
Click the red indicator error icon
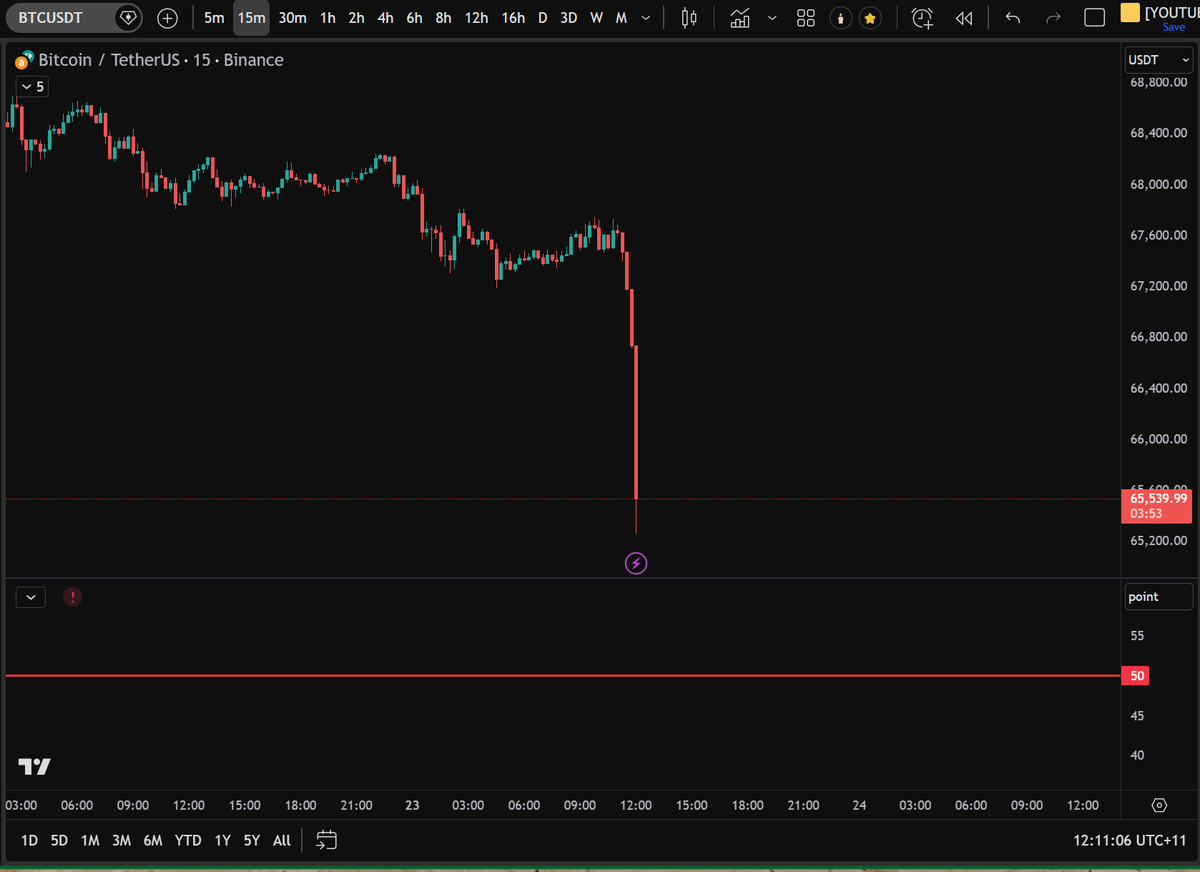(x=72, y=597)
